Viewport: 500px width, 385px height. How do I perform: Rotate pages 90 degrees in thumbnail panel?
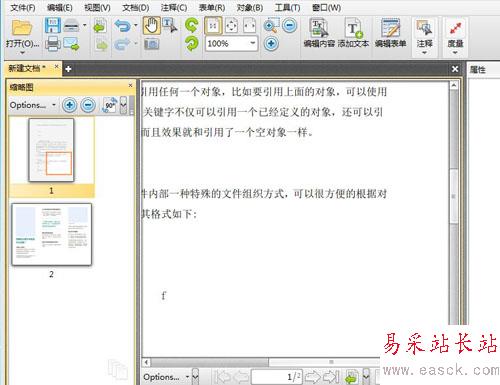pos(110,105)
